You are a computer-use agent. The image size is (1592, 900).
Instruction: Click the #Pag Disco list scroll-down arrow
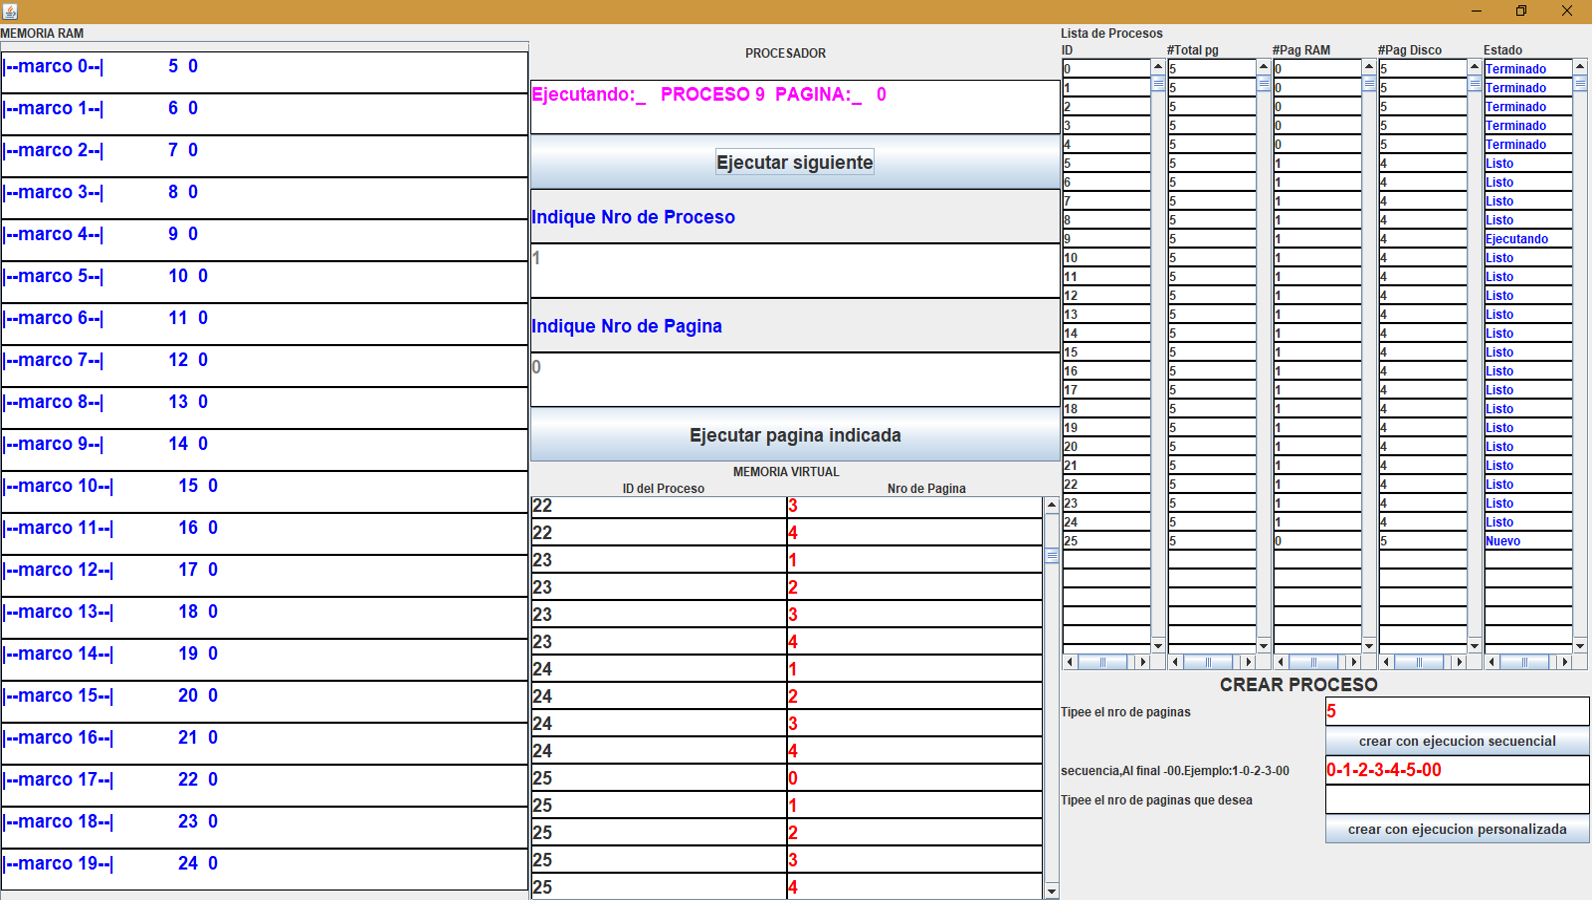click(1474, 646)
